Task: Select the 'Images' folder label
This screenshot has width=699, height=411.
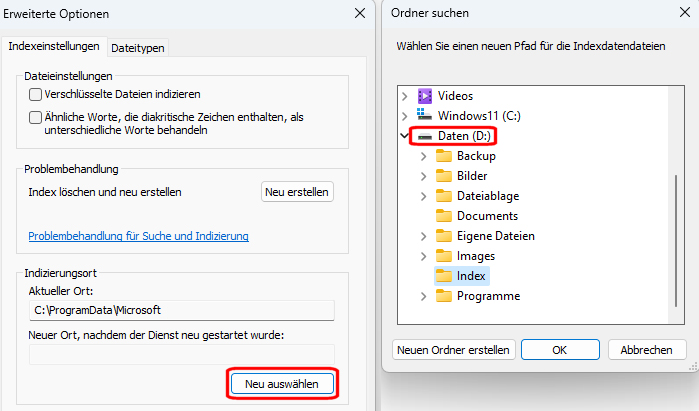Action: [x=476, y=256]
